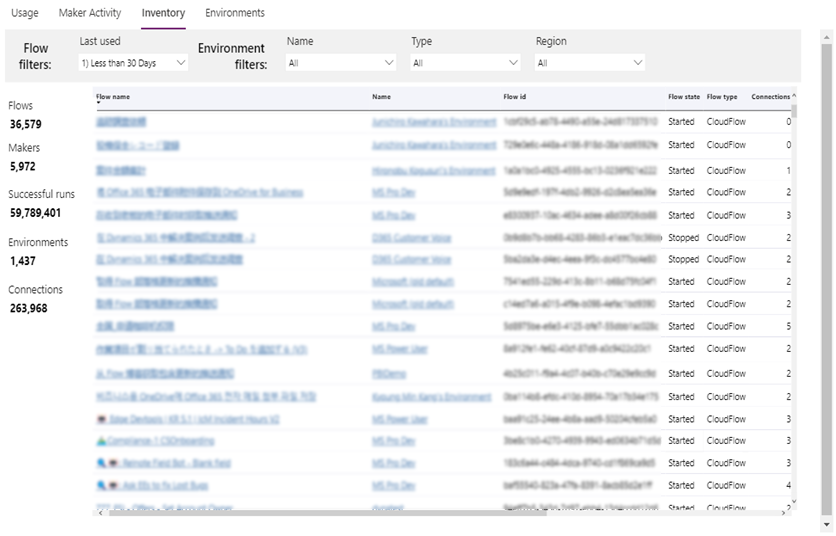Sort by the Flow state column header
The image size is (836, 536).
tap(684, 97)
